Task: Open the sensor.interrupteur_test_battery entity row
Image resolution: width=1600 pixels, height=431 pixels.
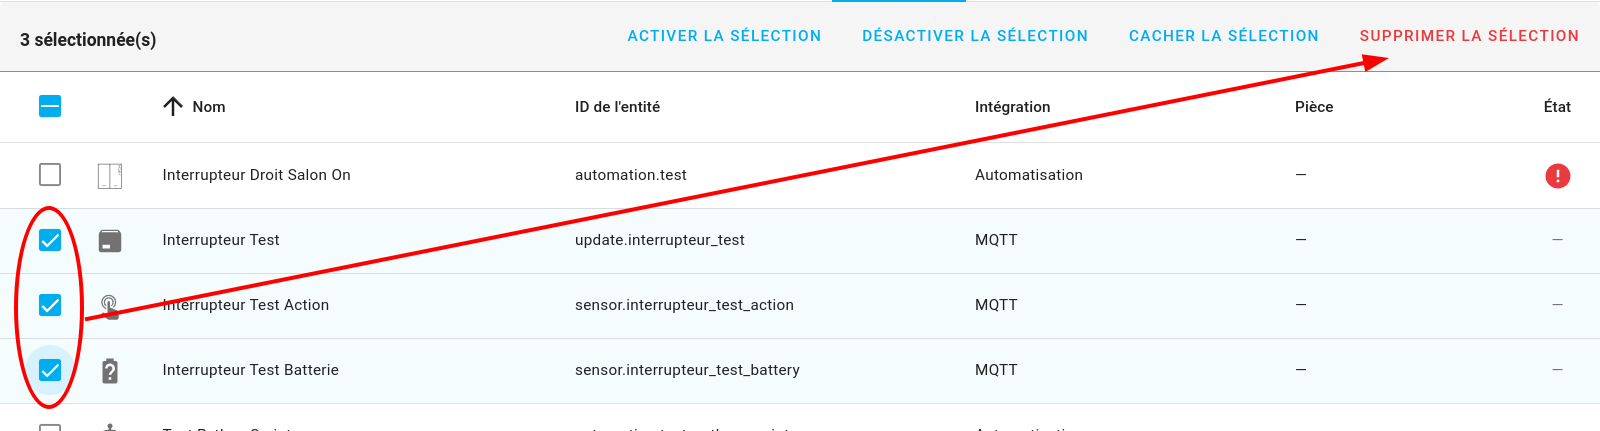Action: click(x=800, y=371)
